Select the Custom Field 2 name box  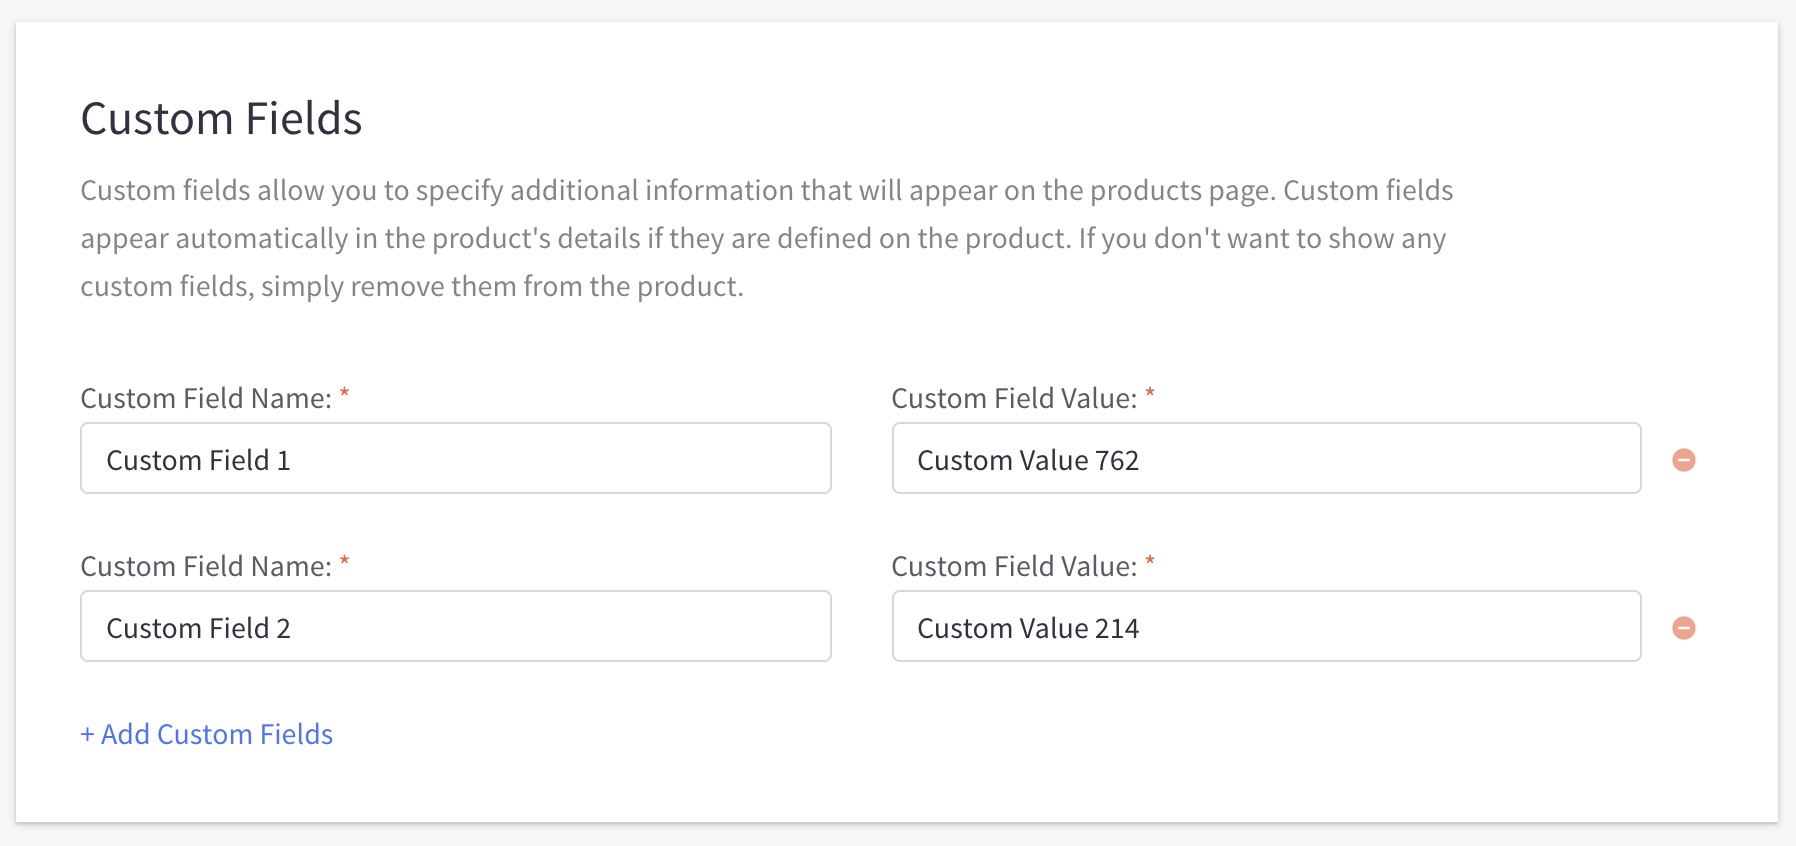(x=455, y=627)
